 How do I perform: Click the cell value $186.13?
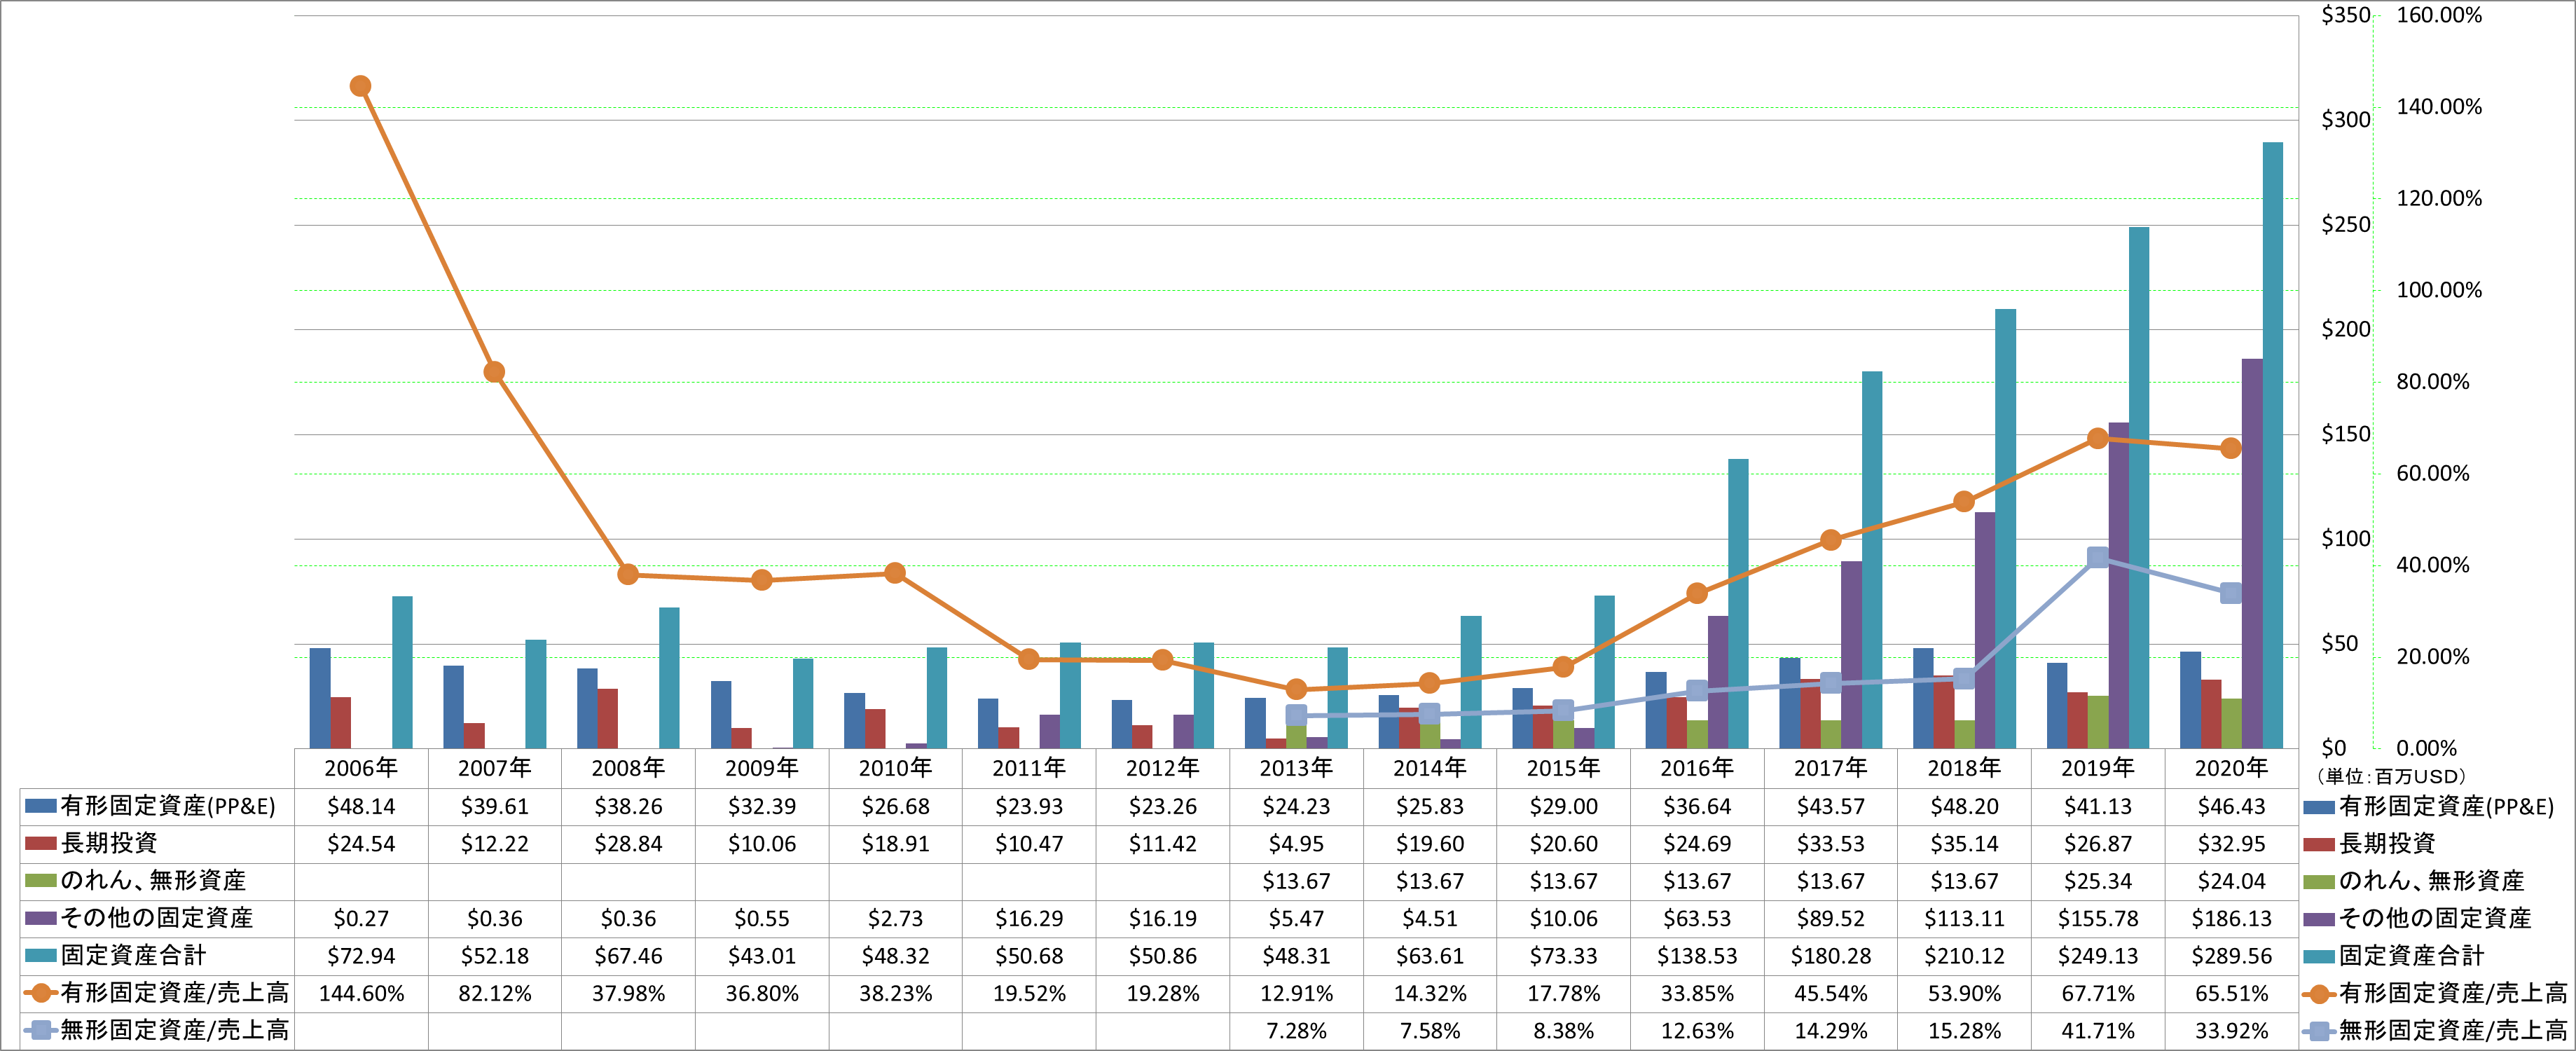[x=2231, y=918]
